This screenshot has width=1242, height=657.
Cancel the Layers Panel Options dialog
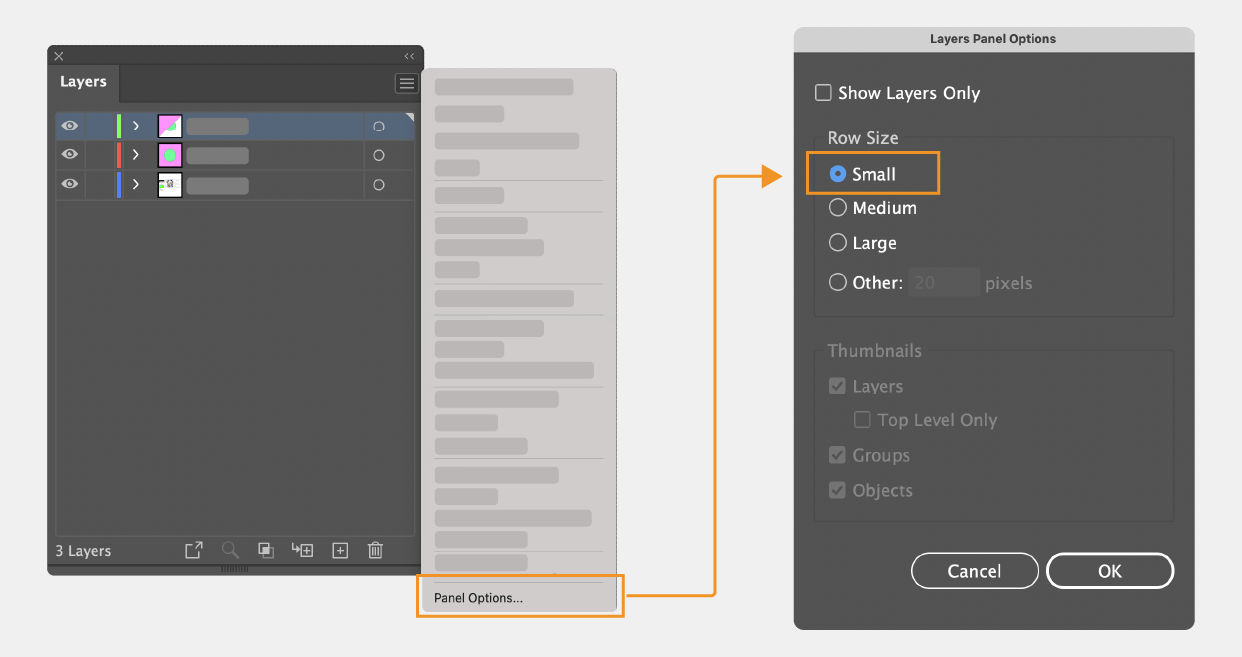click(x=974, y=570)
